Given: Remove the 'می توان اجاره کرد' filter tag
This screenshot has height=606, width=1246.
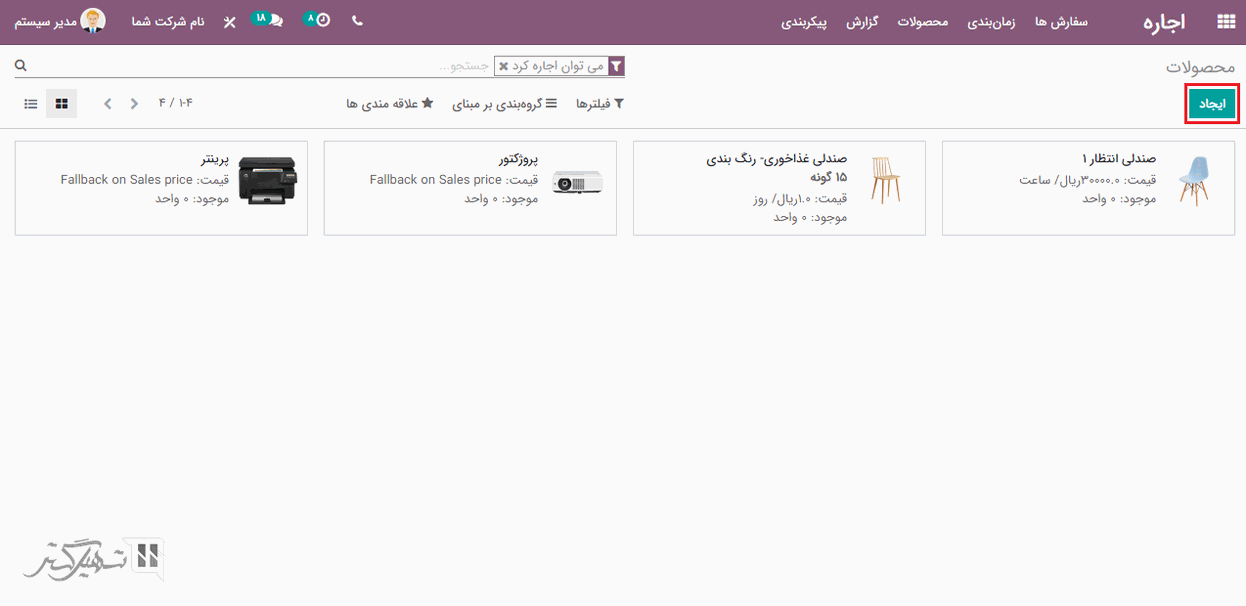Looking at the screenshot, I should pyautogui.click(x=503, y=67).
